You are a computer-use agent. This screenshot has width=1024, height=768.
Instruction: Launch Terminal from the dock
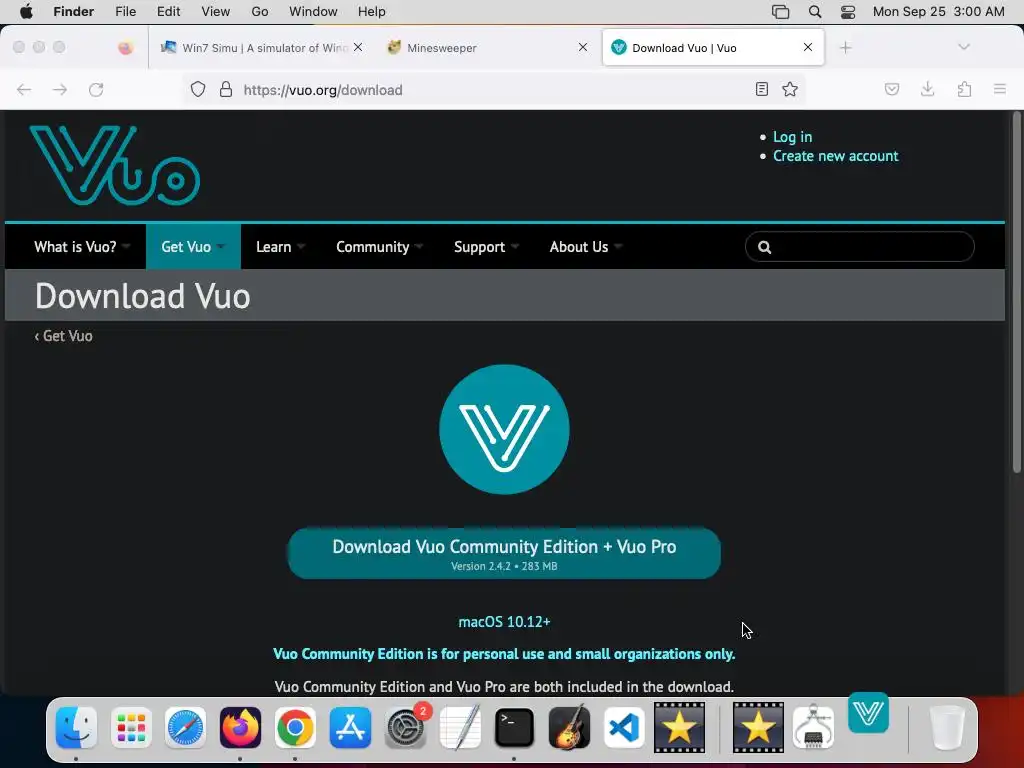point(515,728)
